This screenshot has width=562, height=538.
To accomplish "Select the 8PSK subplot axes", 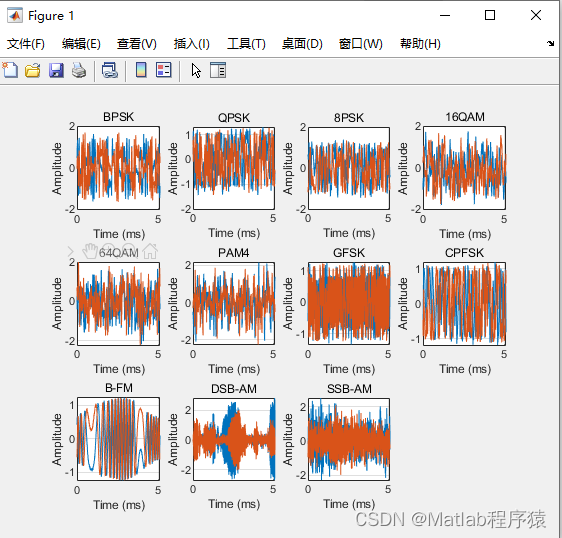I will click(x=349, y=168).
